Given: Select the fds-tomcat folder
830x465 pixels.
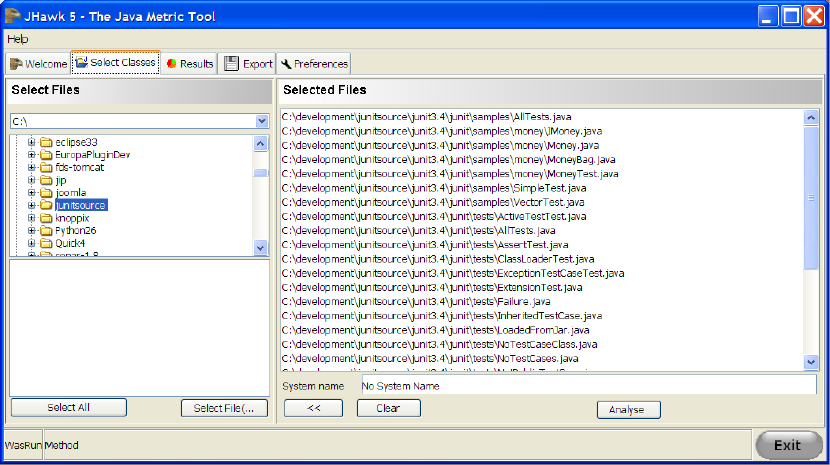Looking at the screenshot, I should coord(79,167).
